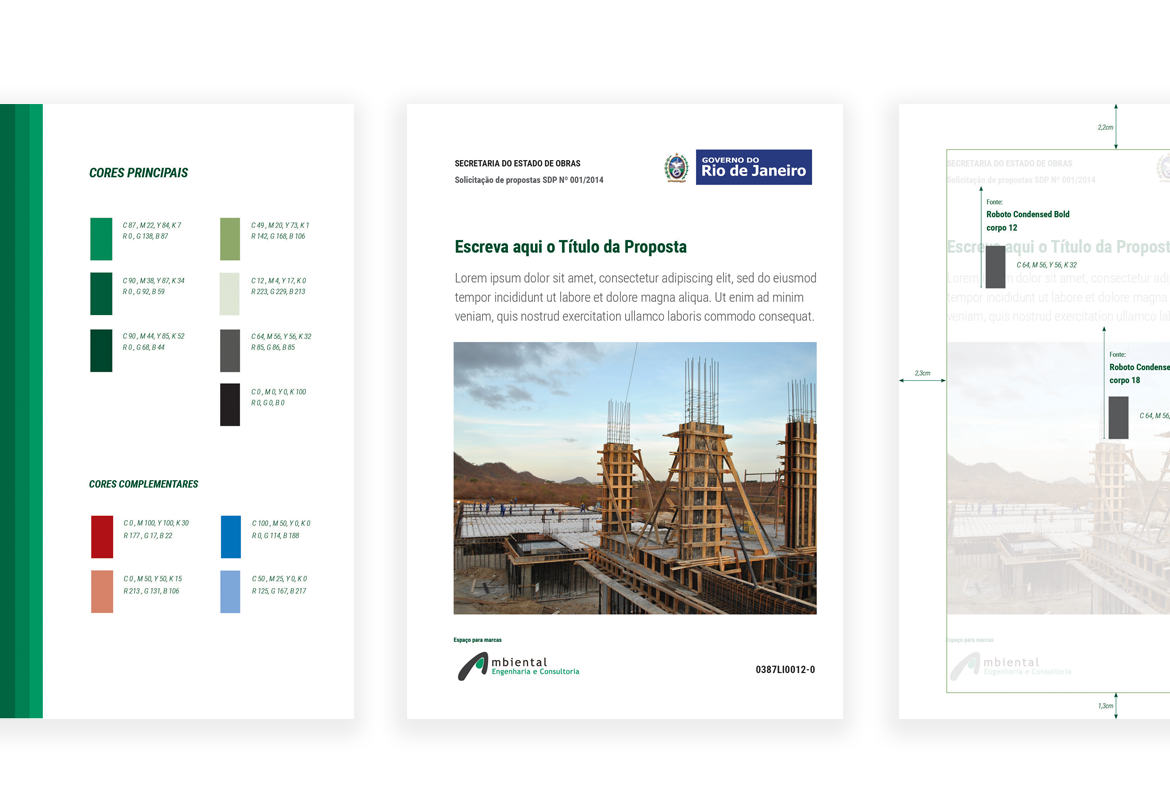
Task: Click the 2,3cm left margin arrow
Action: click(922, 380)
